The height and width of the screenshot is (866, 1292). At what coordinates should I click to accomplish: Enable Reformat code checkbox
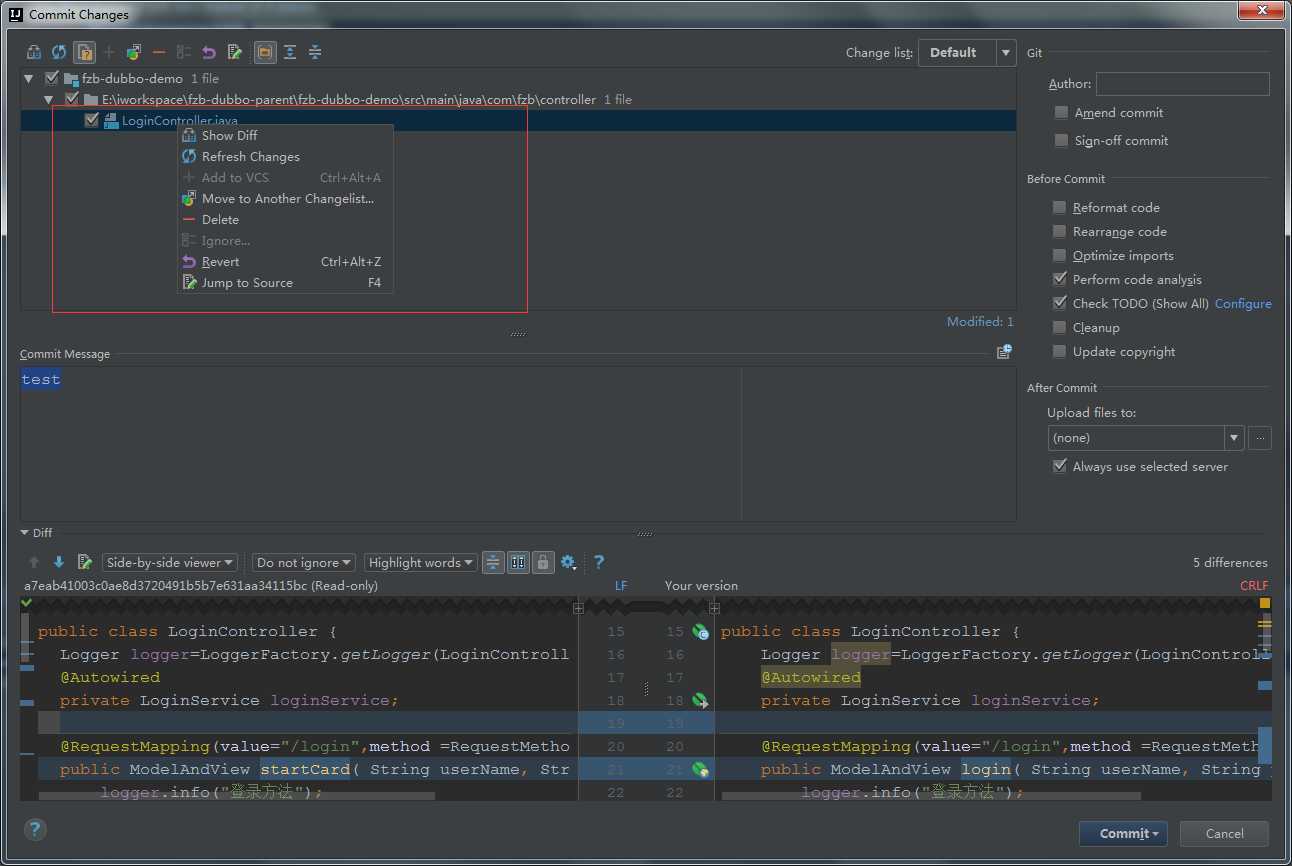pos(1059,207)
